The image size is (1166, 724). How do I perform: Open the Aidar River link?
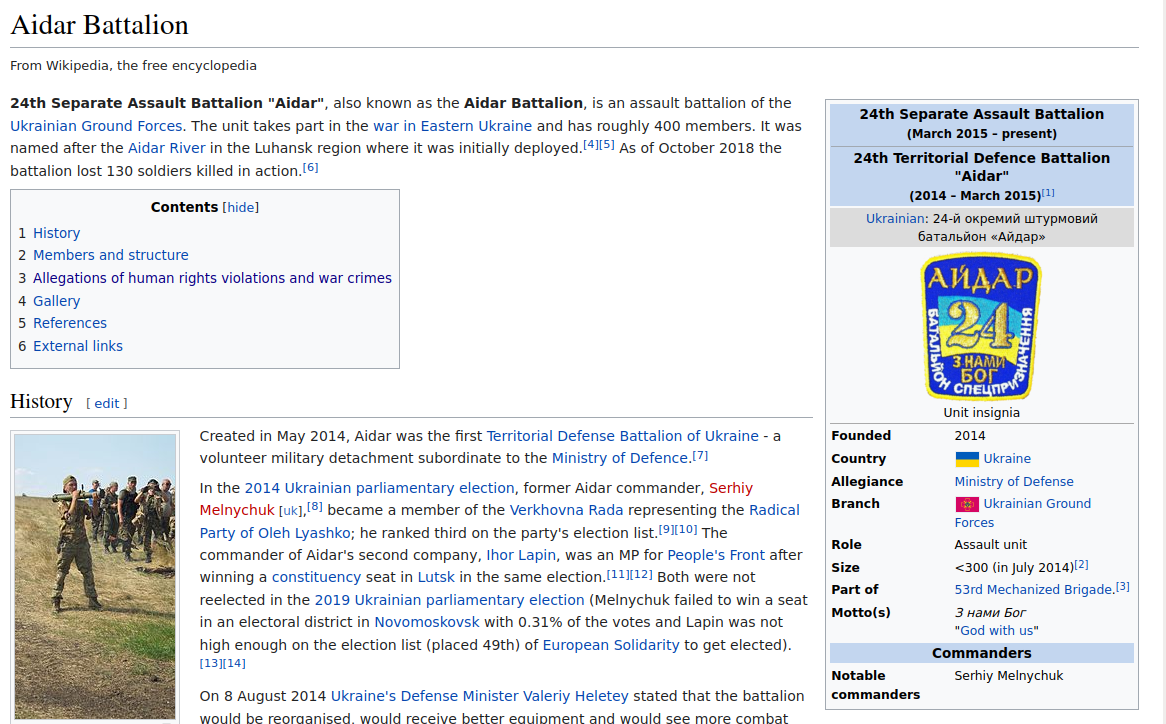pyautogui.click(x=167, y=148)
